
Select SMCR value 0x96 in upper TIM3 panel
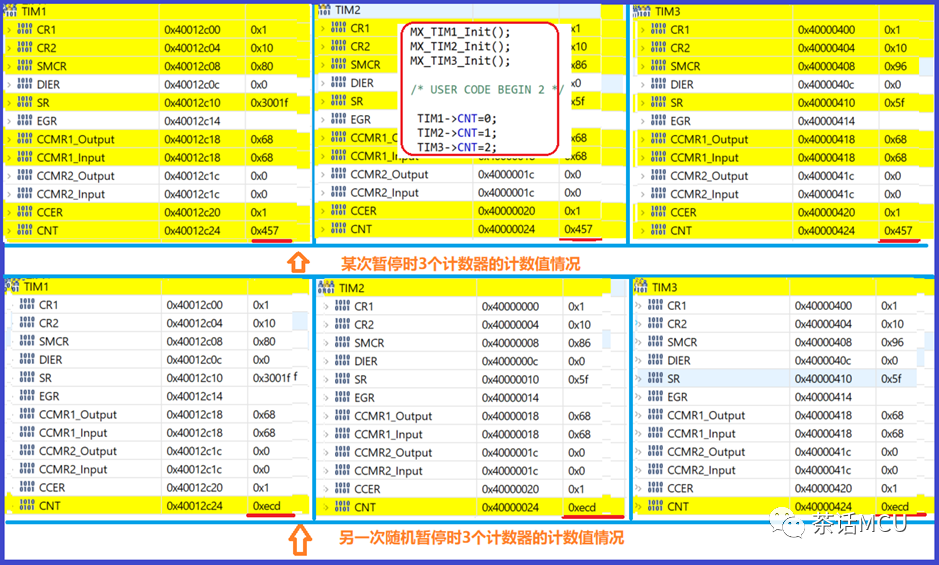(895, 66)
